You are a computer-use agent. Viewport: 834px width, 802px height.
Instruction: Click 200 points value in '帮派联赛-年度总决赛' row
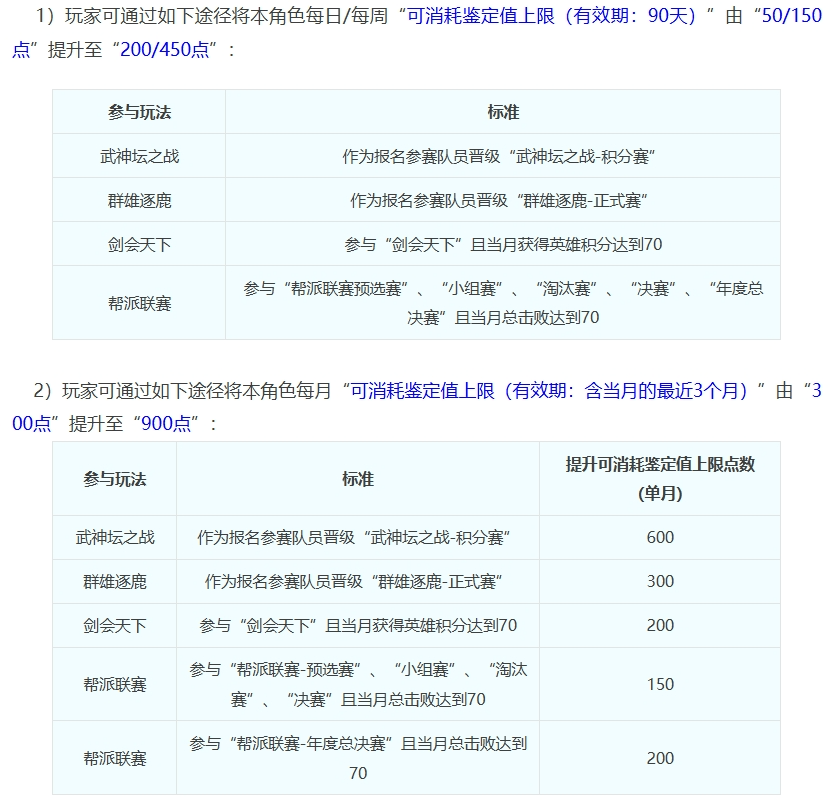(659, 758)
